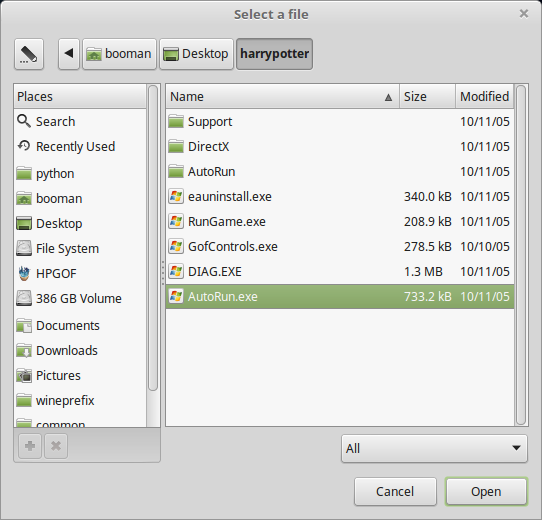Select the Support folder icon
The width and height of the screenshot is (542, 520).
(x=176, y=122)
